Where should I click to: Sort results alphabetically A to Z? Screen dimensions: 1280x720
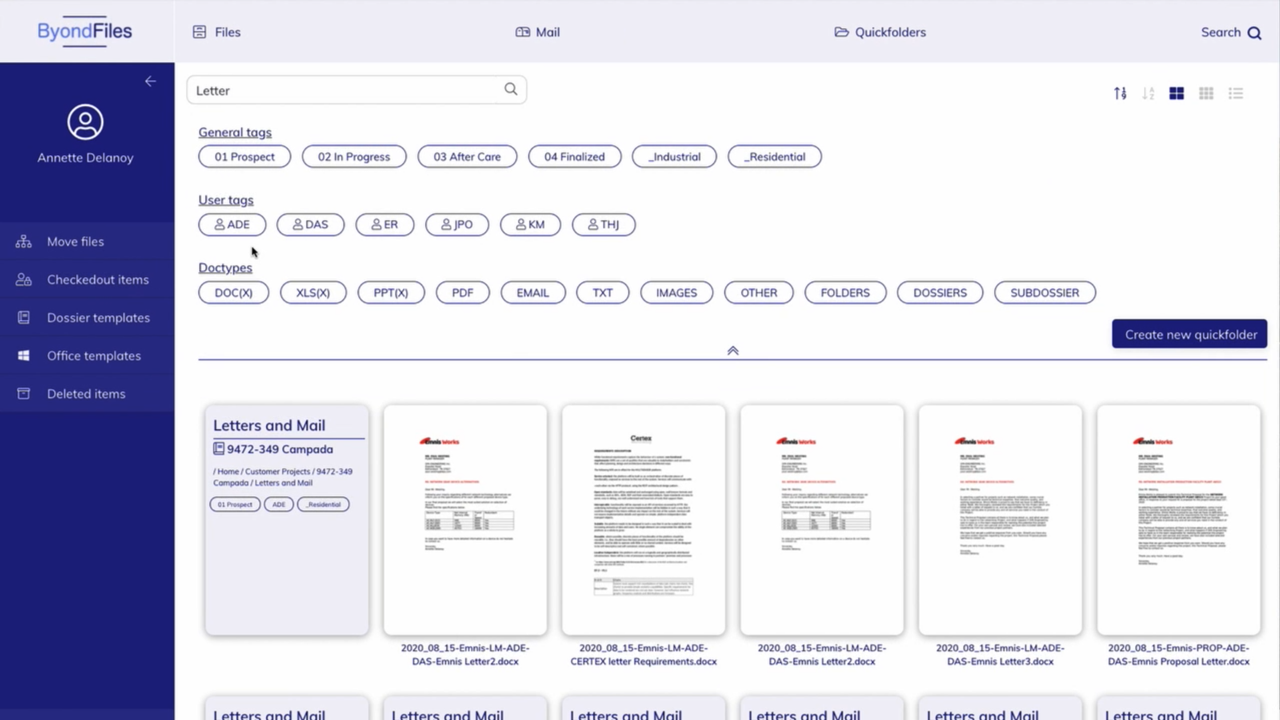coord(1148,93)
